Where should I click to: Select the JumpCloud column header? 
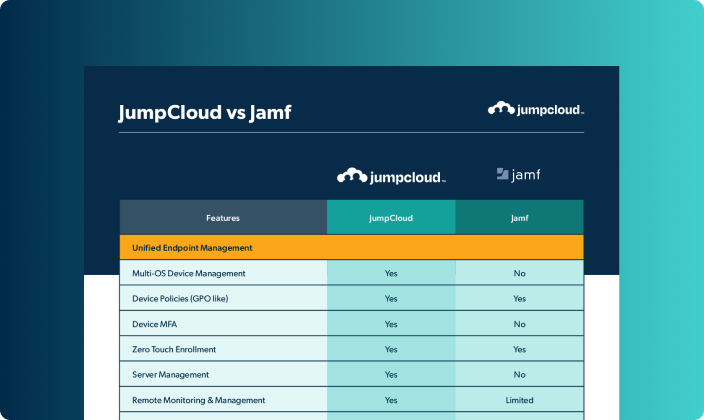tap(391, 218)
